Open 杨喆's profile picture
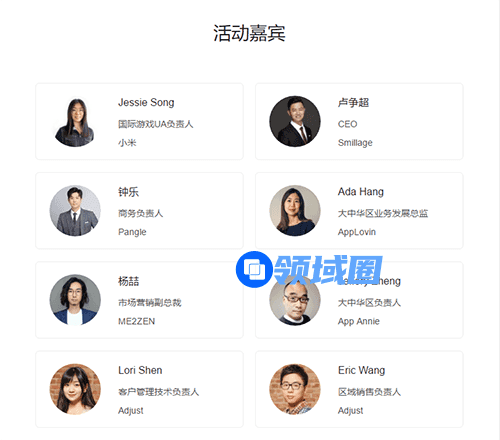500x440 pixels. tap(75, 300)
